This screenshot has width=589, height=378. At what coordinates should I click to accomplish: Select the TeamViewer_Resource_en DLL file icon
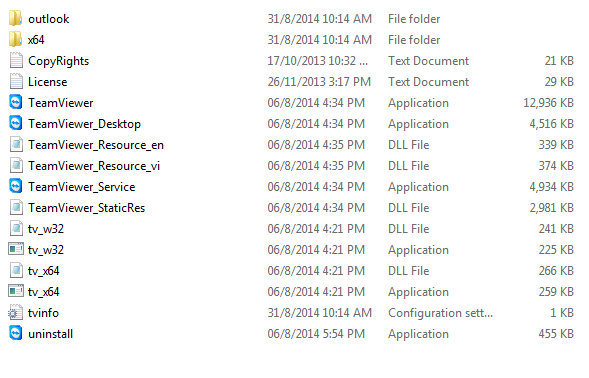point(16,145)
